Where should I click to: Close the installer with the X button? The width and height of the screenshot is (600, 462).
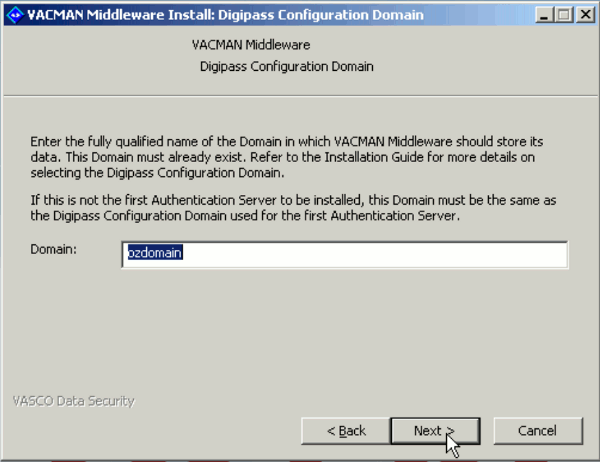click(585, 15)
